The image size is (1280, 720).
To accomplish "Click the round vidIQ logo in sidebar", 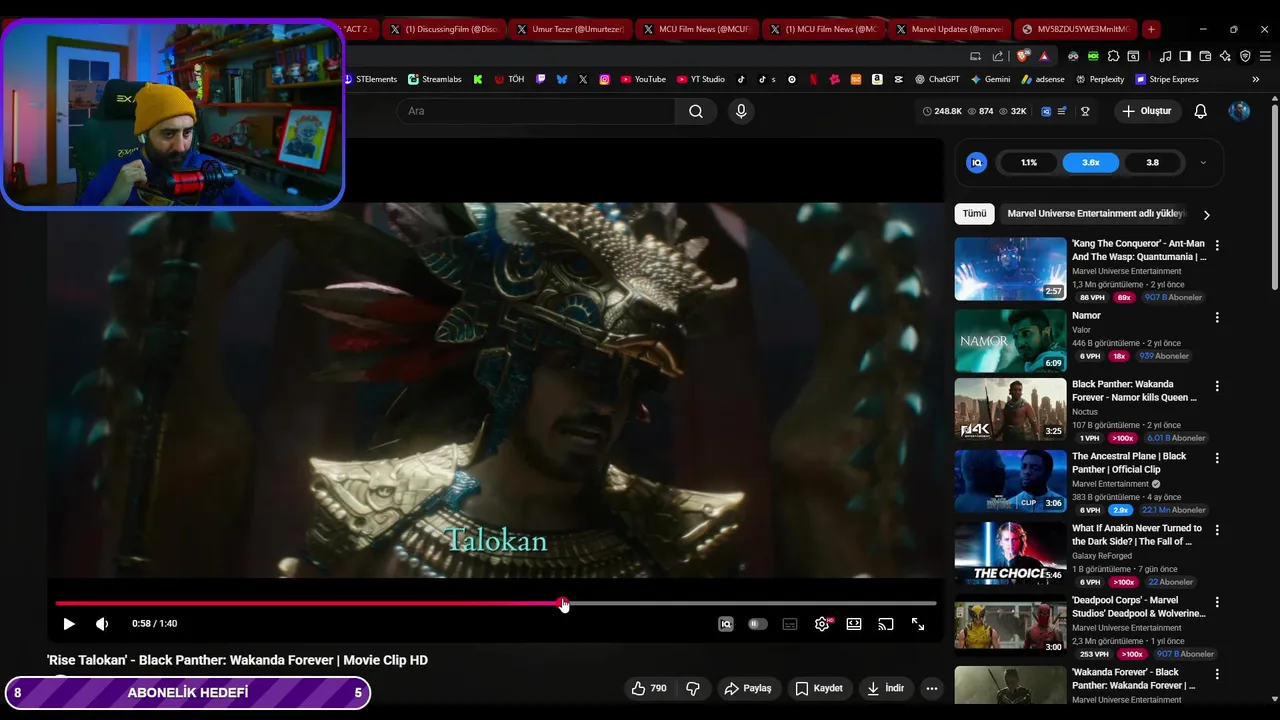I will click(x=977, y=162).
